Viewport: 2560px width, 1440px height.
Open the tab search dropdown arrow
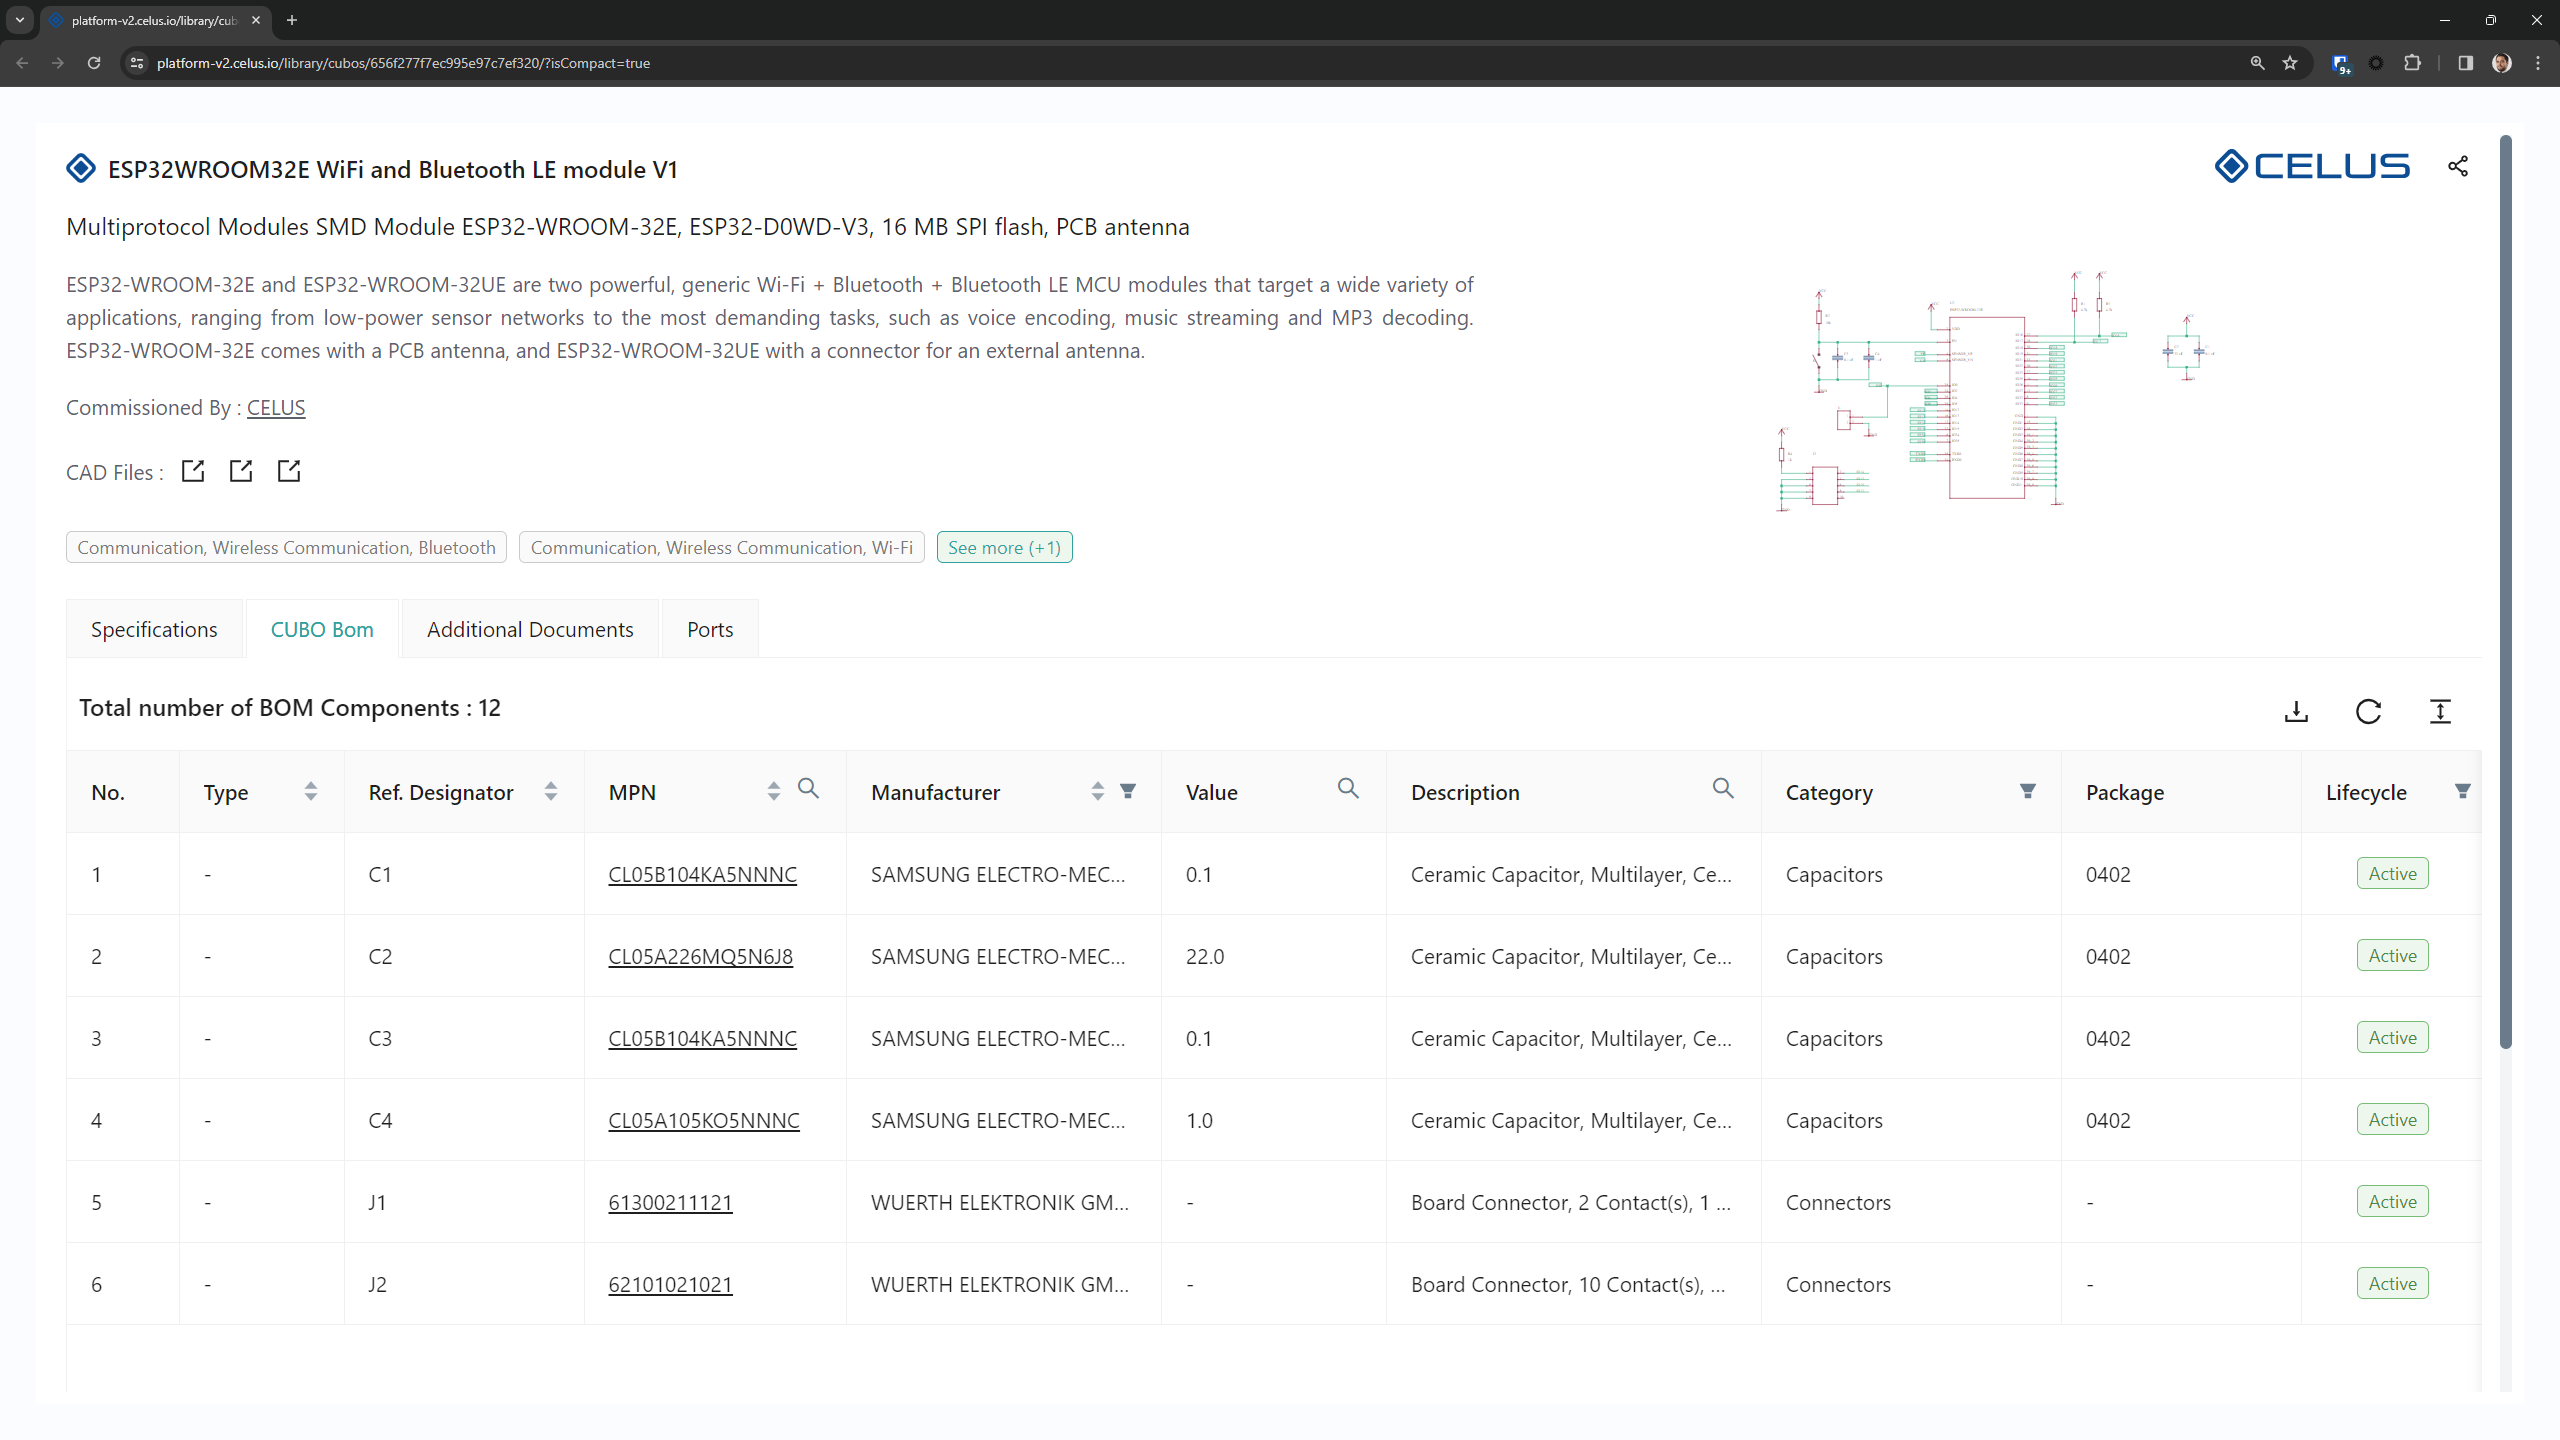[19, 20]
